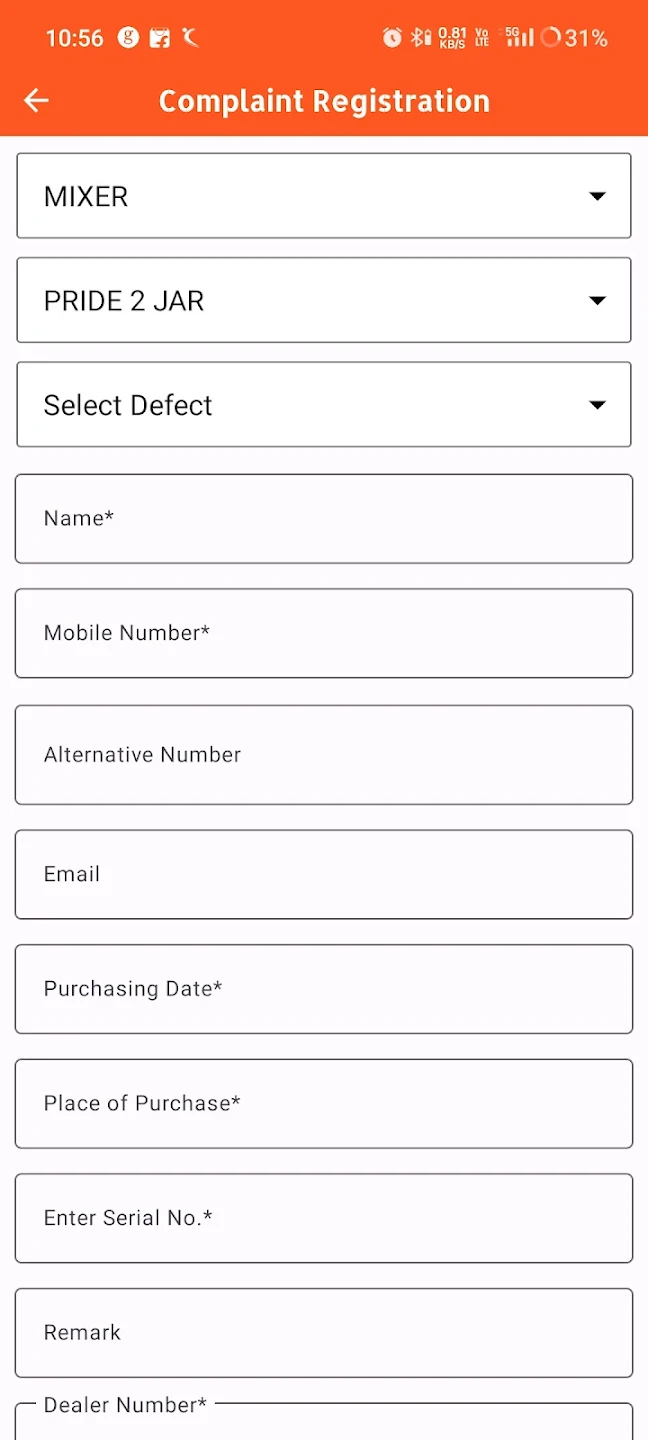Open the PRIDE 2 JAR model dropdown

324,300
